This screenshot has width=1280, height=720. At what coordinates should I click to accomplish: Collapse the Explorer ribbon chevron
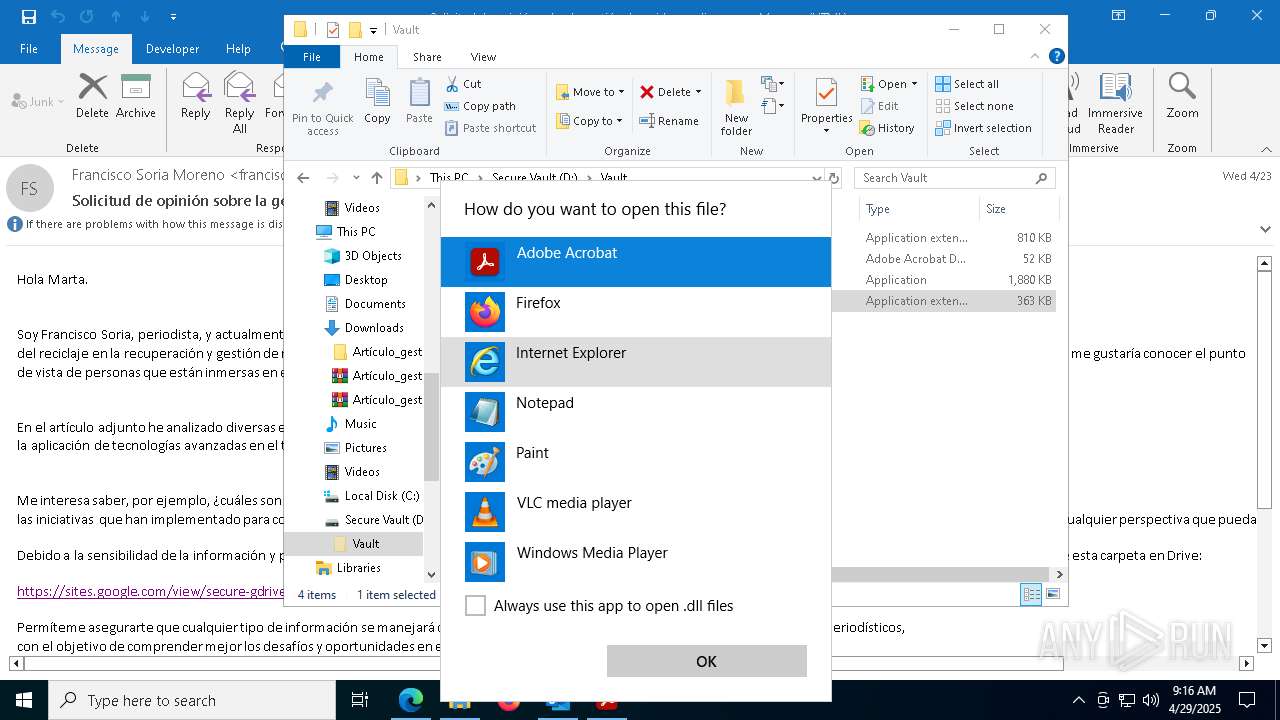click(x=1036, y=56)
